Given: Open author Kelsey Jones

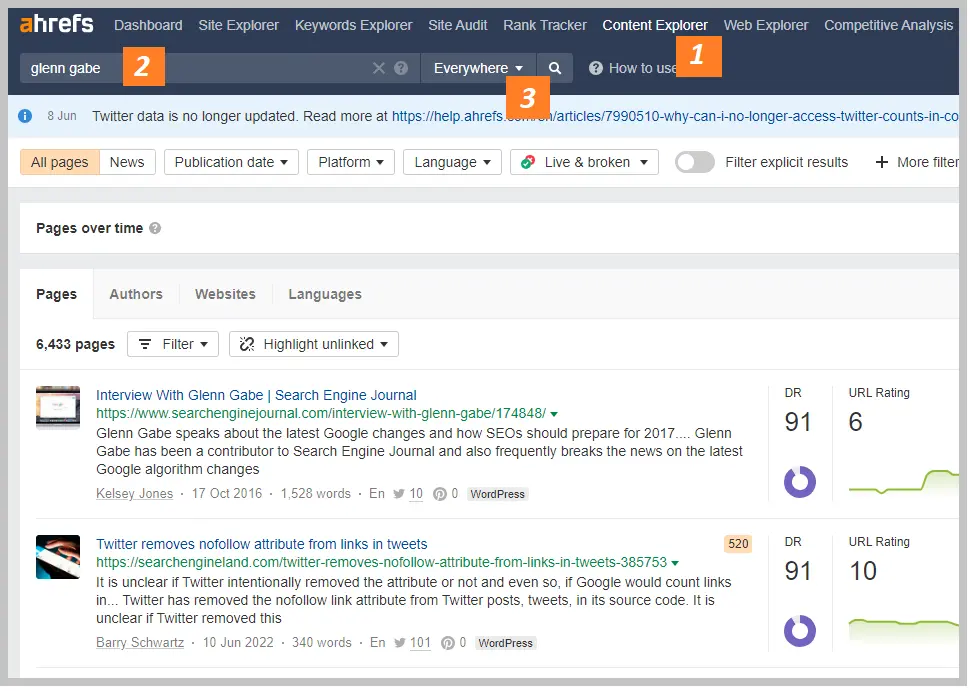Looking at the screenshot, I should 134,494.
